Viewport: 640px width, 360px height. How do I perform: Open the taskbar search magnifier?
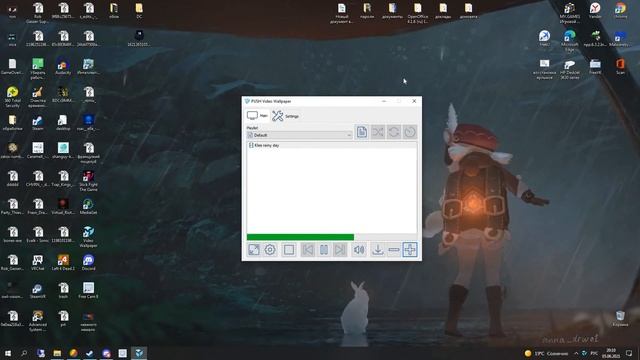tap(24, 353)
